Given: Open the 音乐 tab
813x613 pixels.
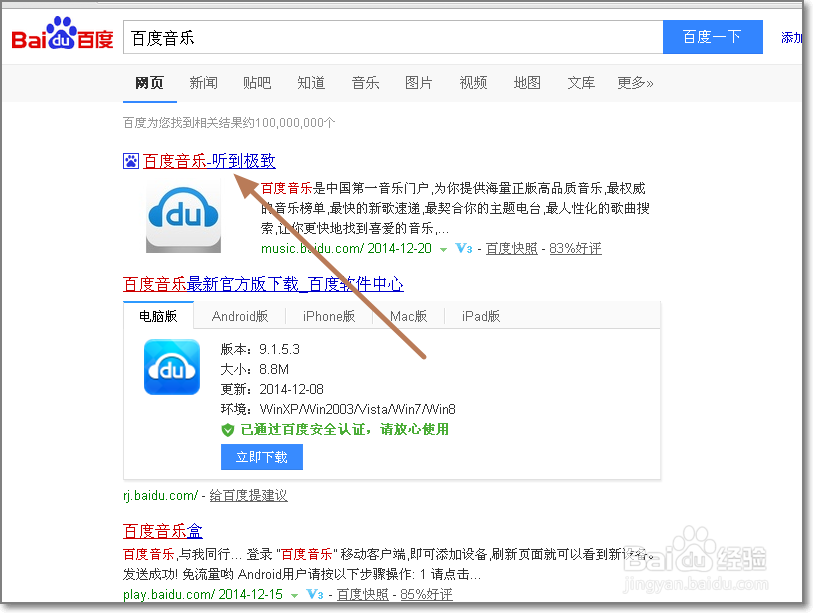Looking at the screenshot, I should click(x=366, y=83).
